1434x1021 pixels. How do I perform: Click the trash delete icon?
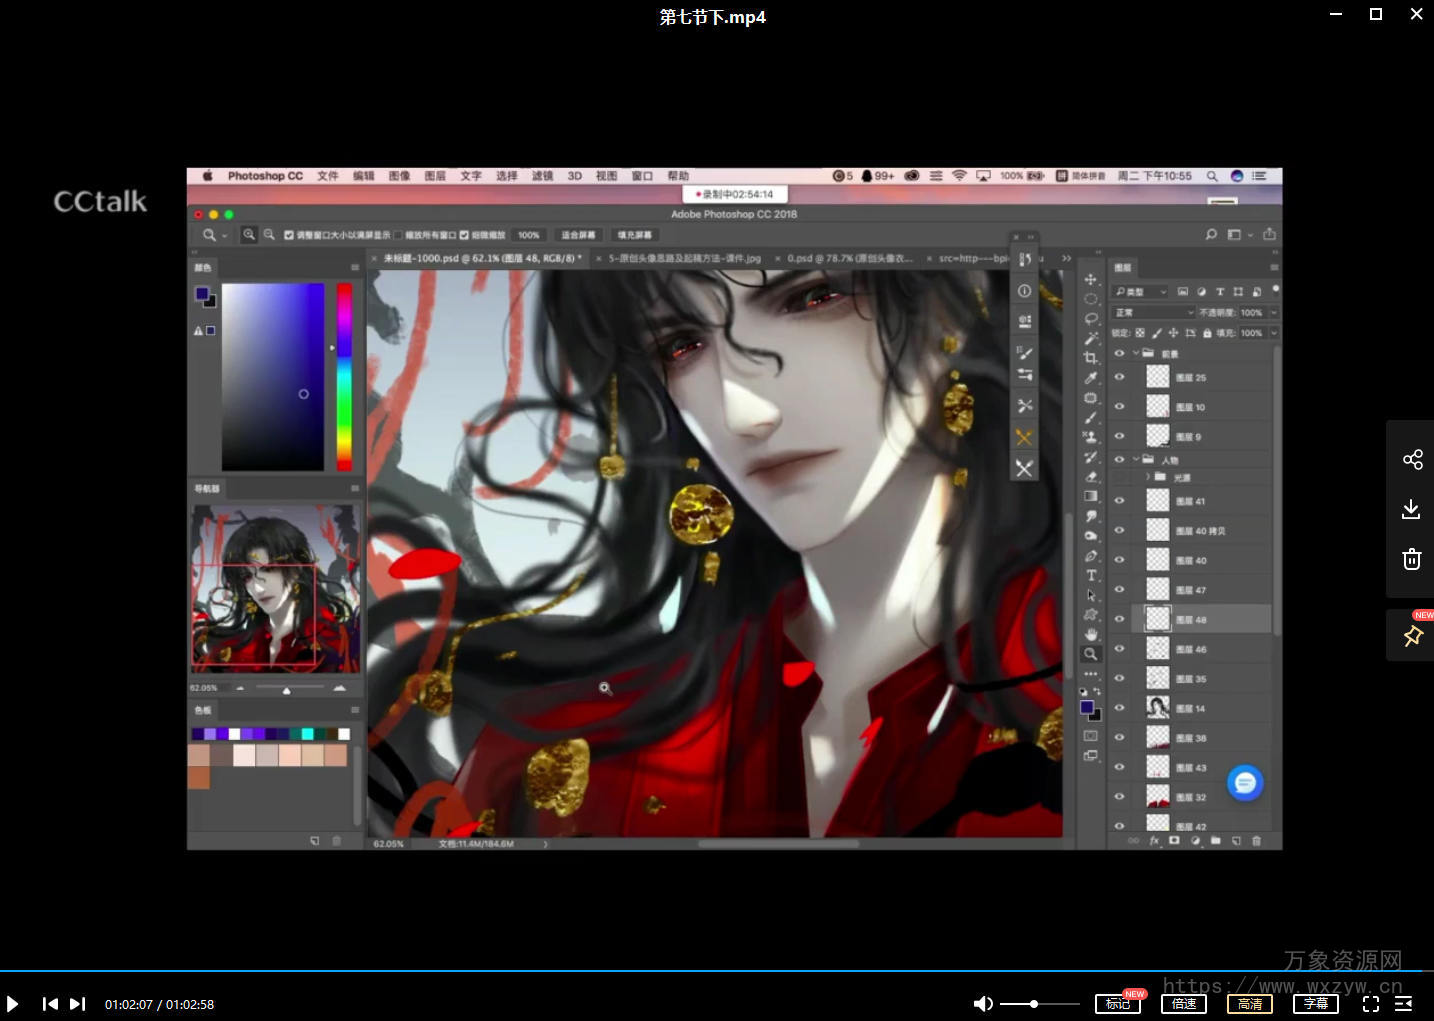[x=1412, y=559]
